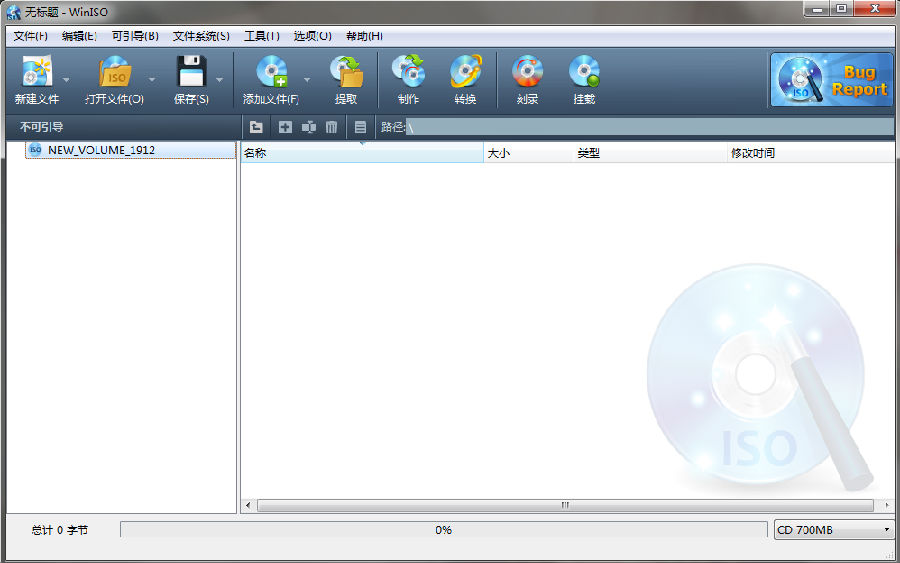The width and height of the screenshot is (900, 563).
Task: Open the 可引导(B) menu
Action: (135, 36)
